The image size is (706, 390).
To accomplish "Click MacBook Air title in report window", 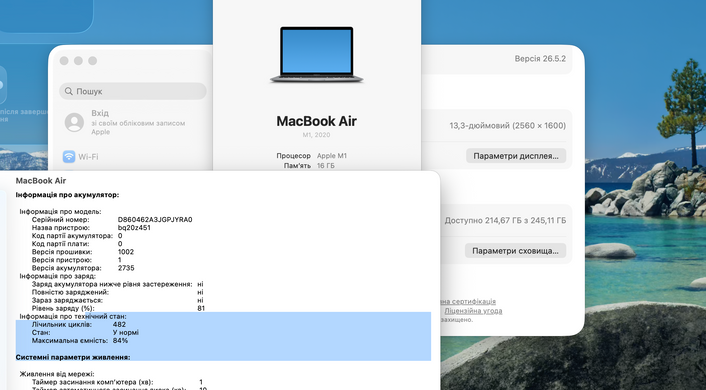I will [41, 181].
